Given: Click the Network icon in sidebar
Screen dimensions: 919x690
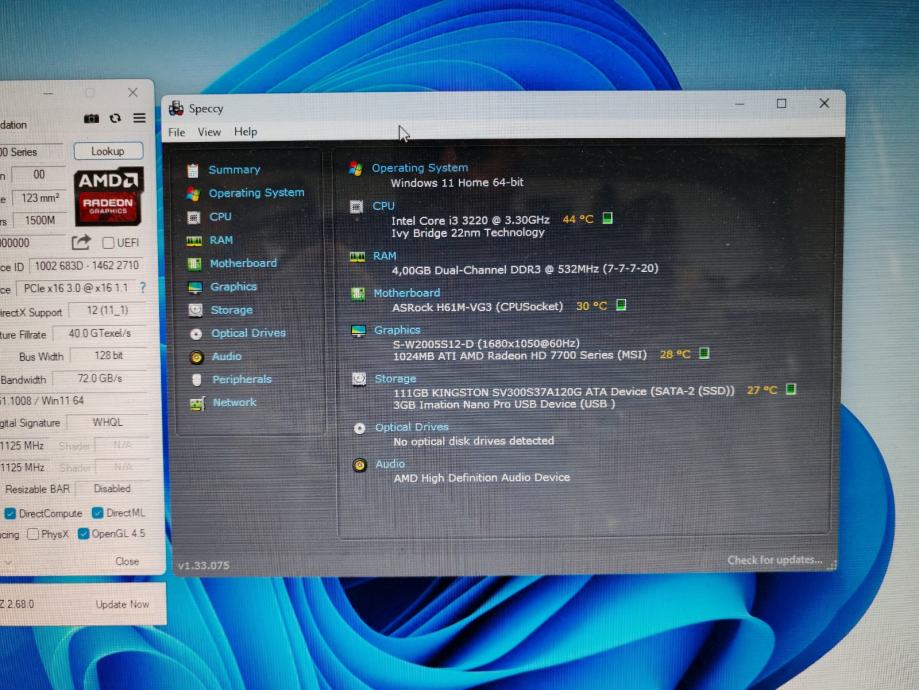Looking at the screenshot, I should 197,403.
